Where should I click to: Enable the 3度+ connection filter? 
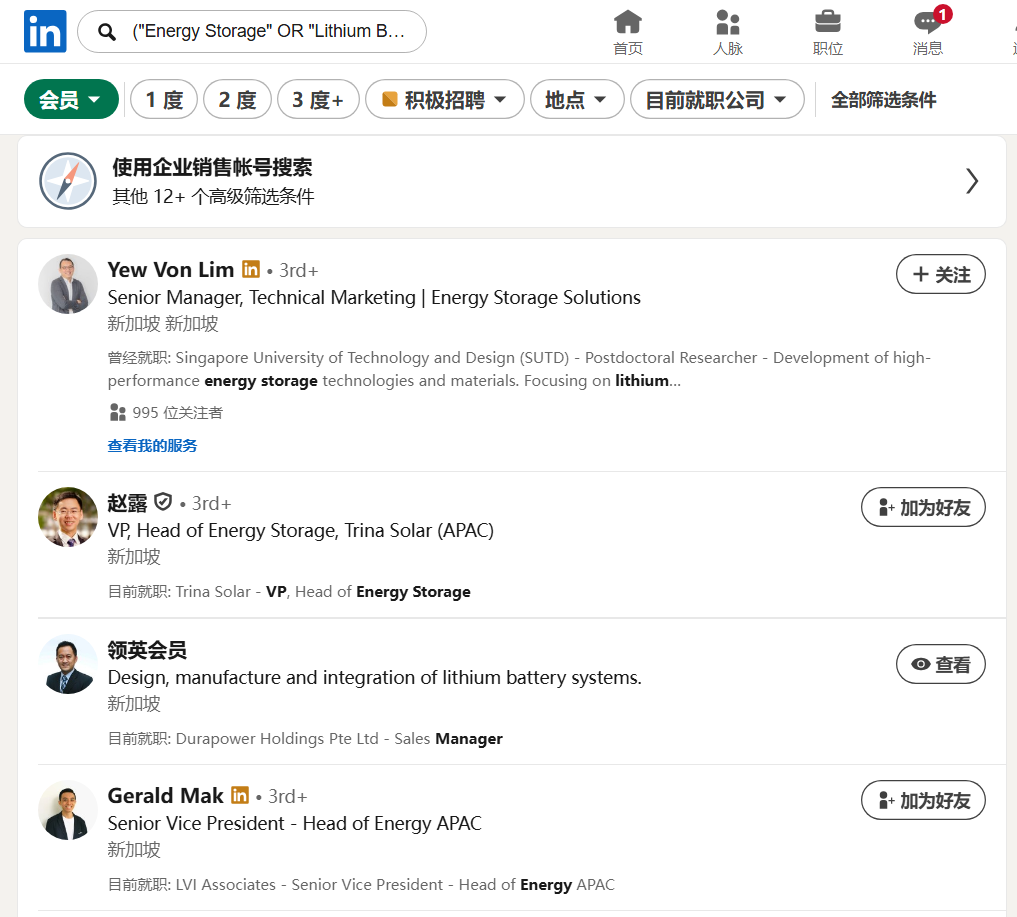(318, 99)
